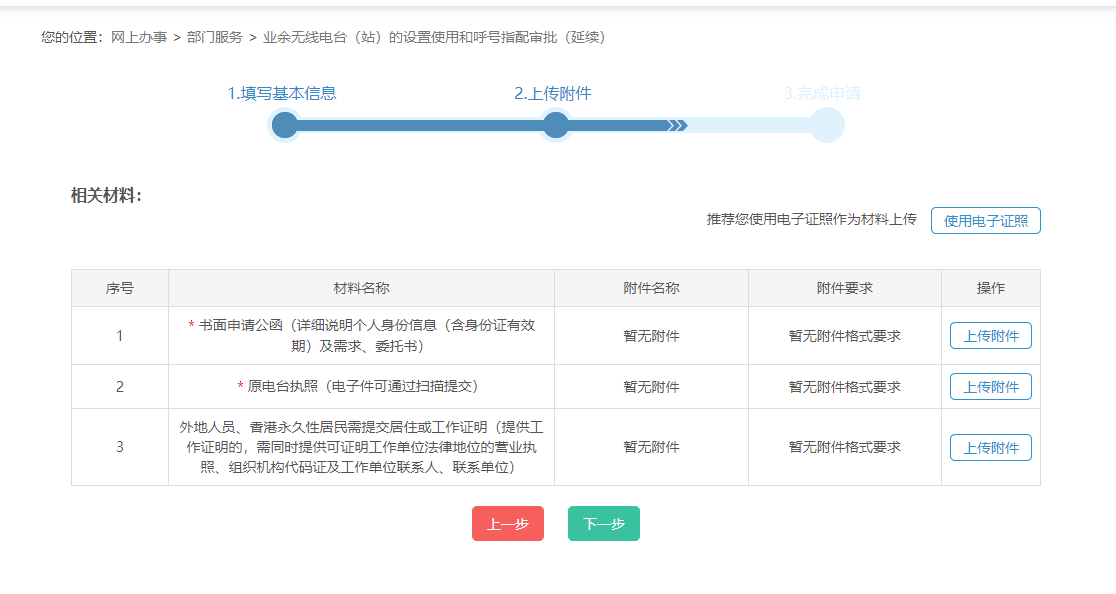Click the step 2 circle on progress bar
1116x594 pixels.
(555, 125)
